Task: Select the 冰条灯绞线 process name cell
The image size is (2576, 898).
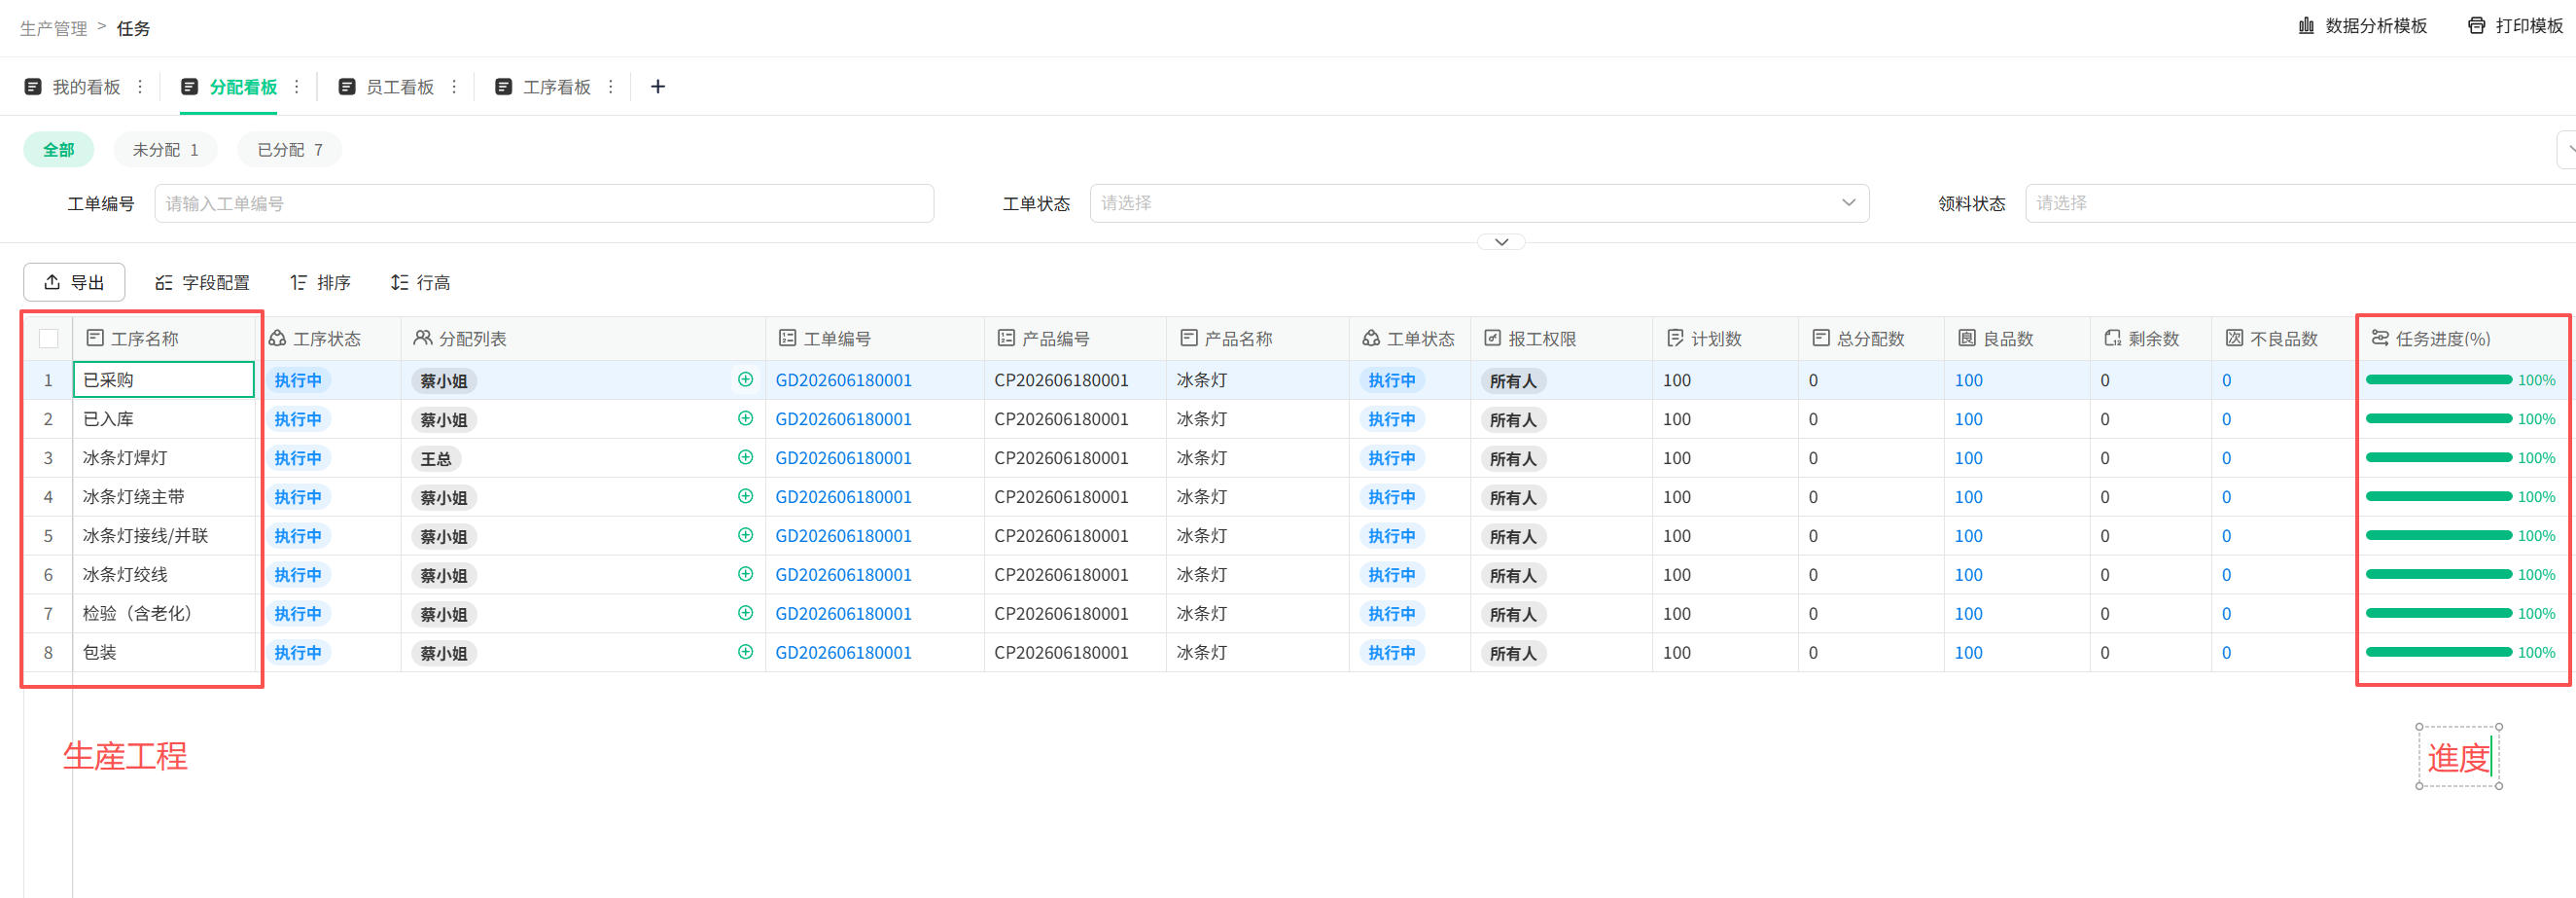Action: [x=164, y=575]
